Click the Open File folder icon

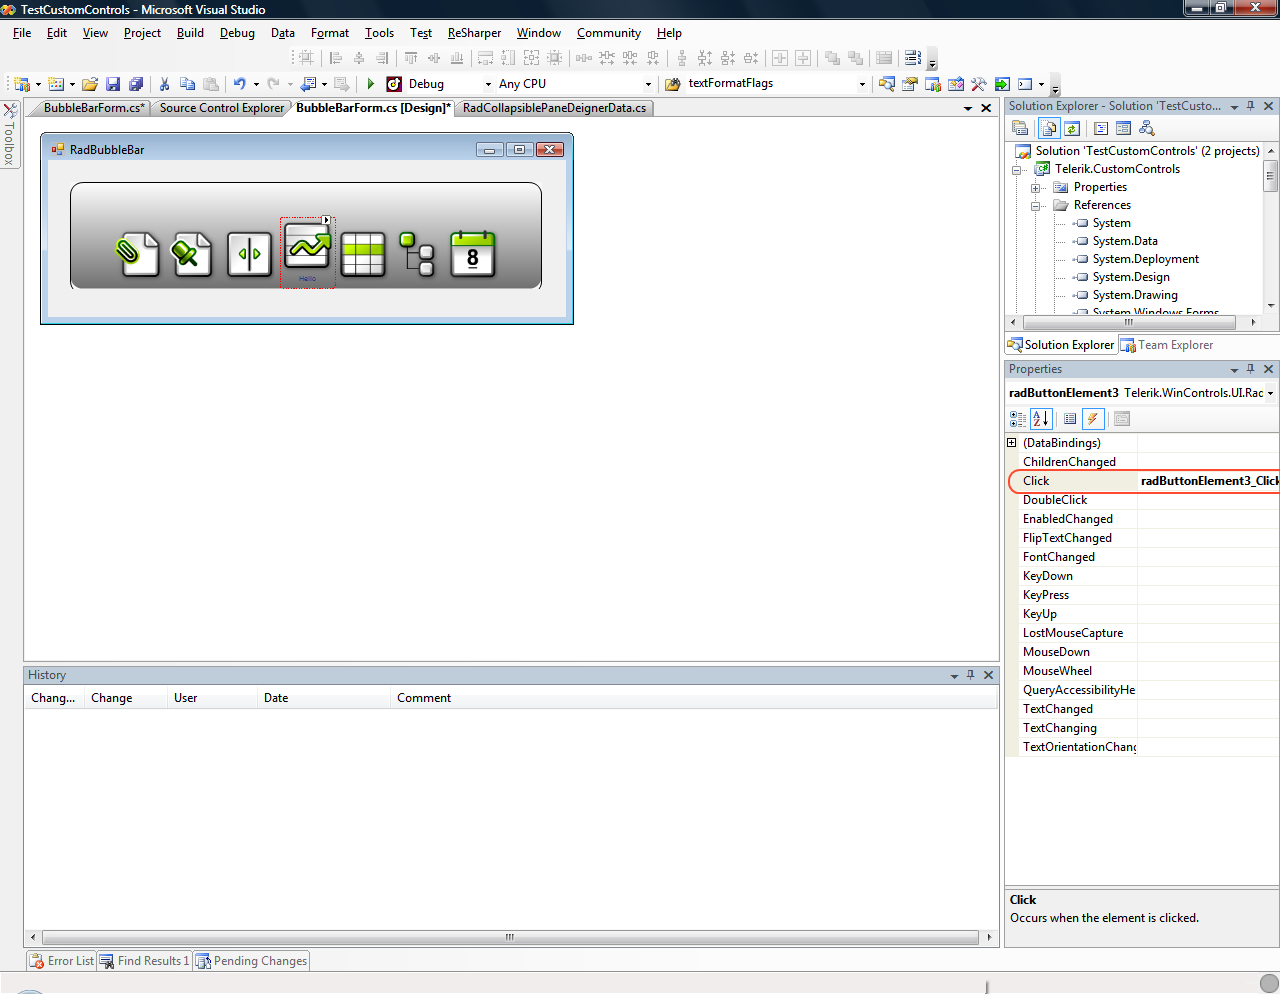point(90,84)
